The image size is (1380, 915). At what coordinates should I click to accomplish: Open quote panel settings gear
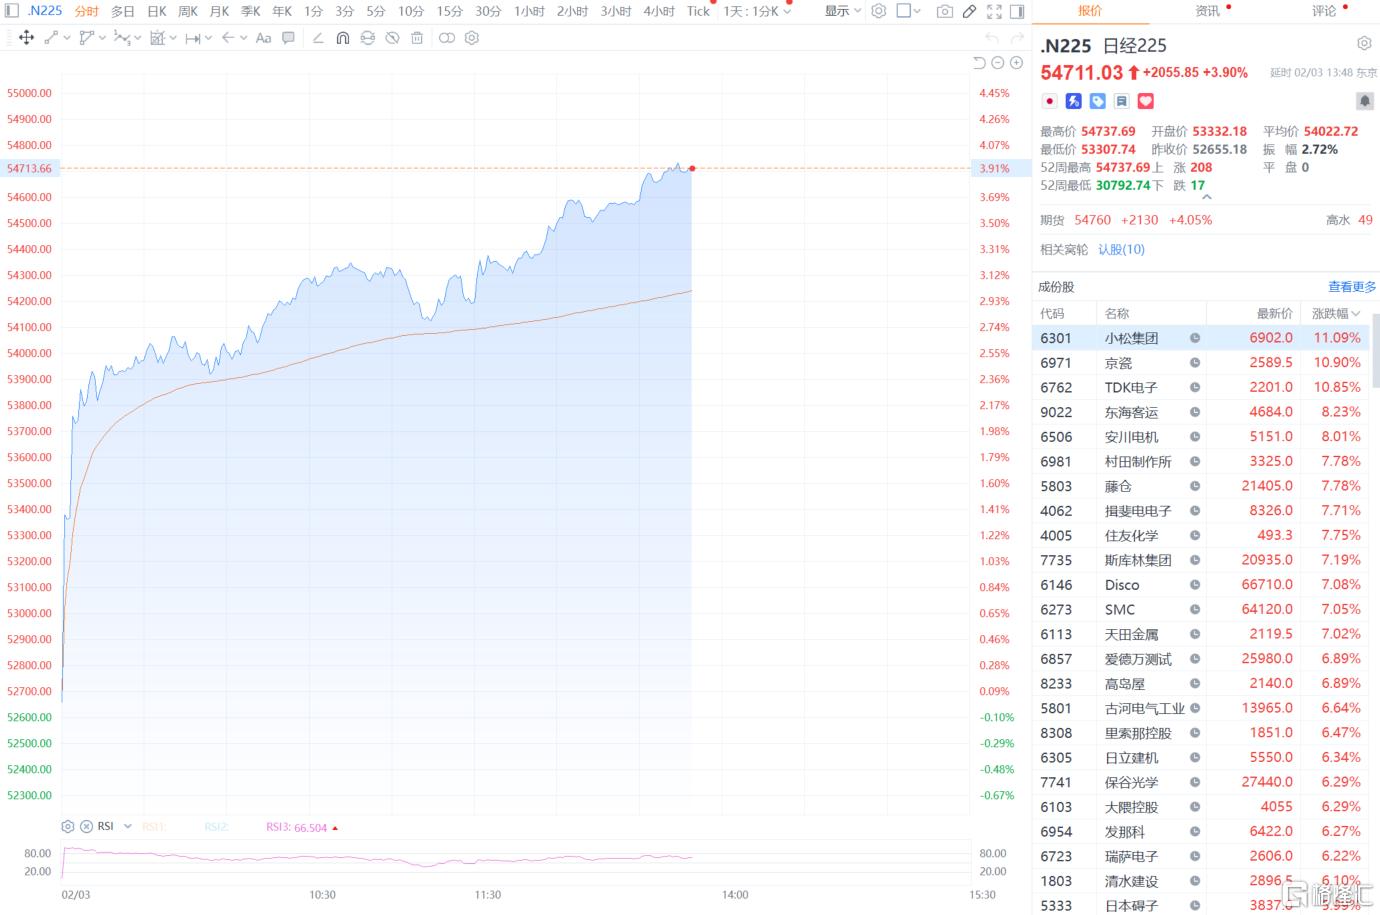click(1364, 44)
